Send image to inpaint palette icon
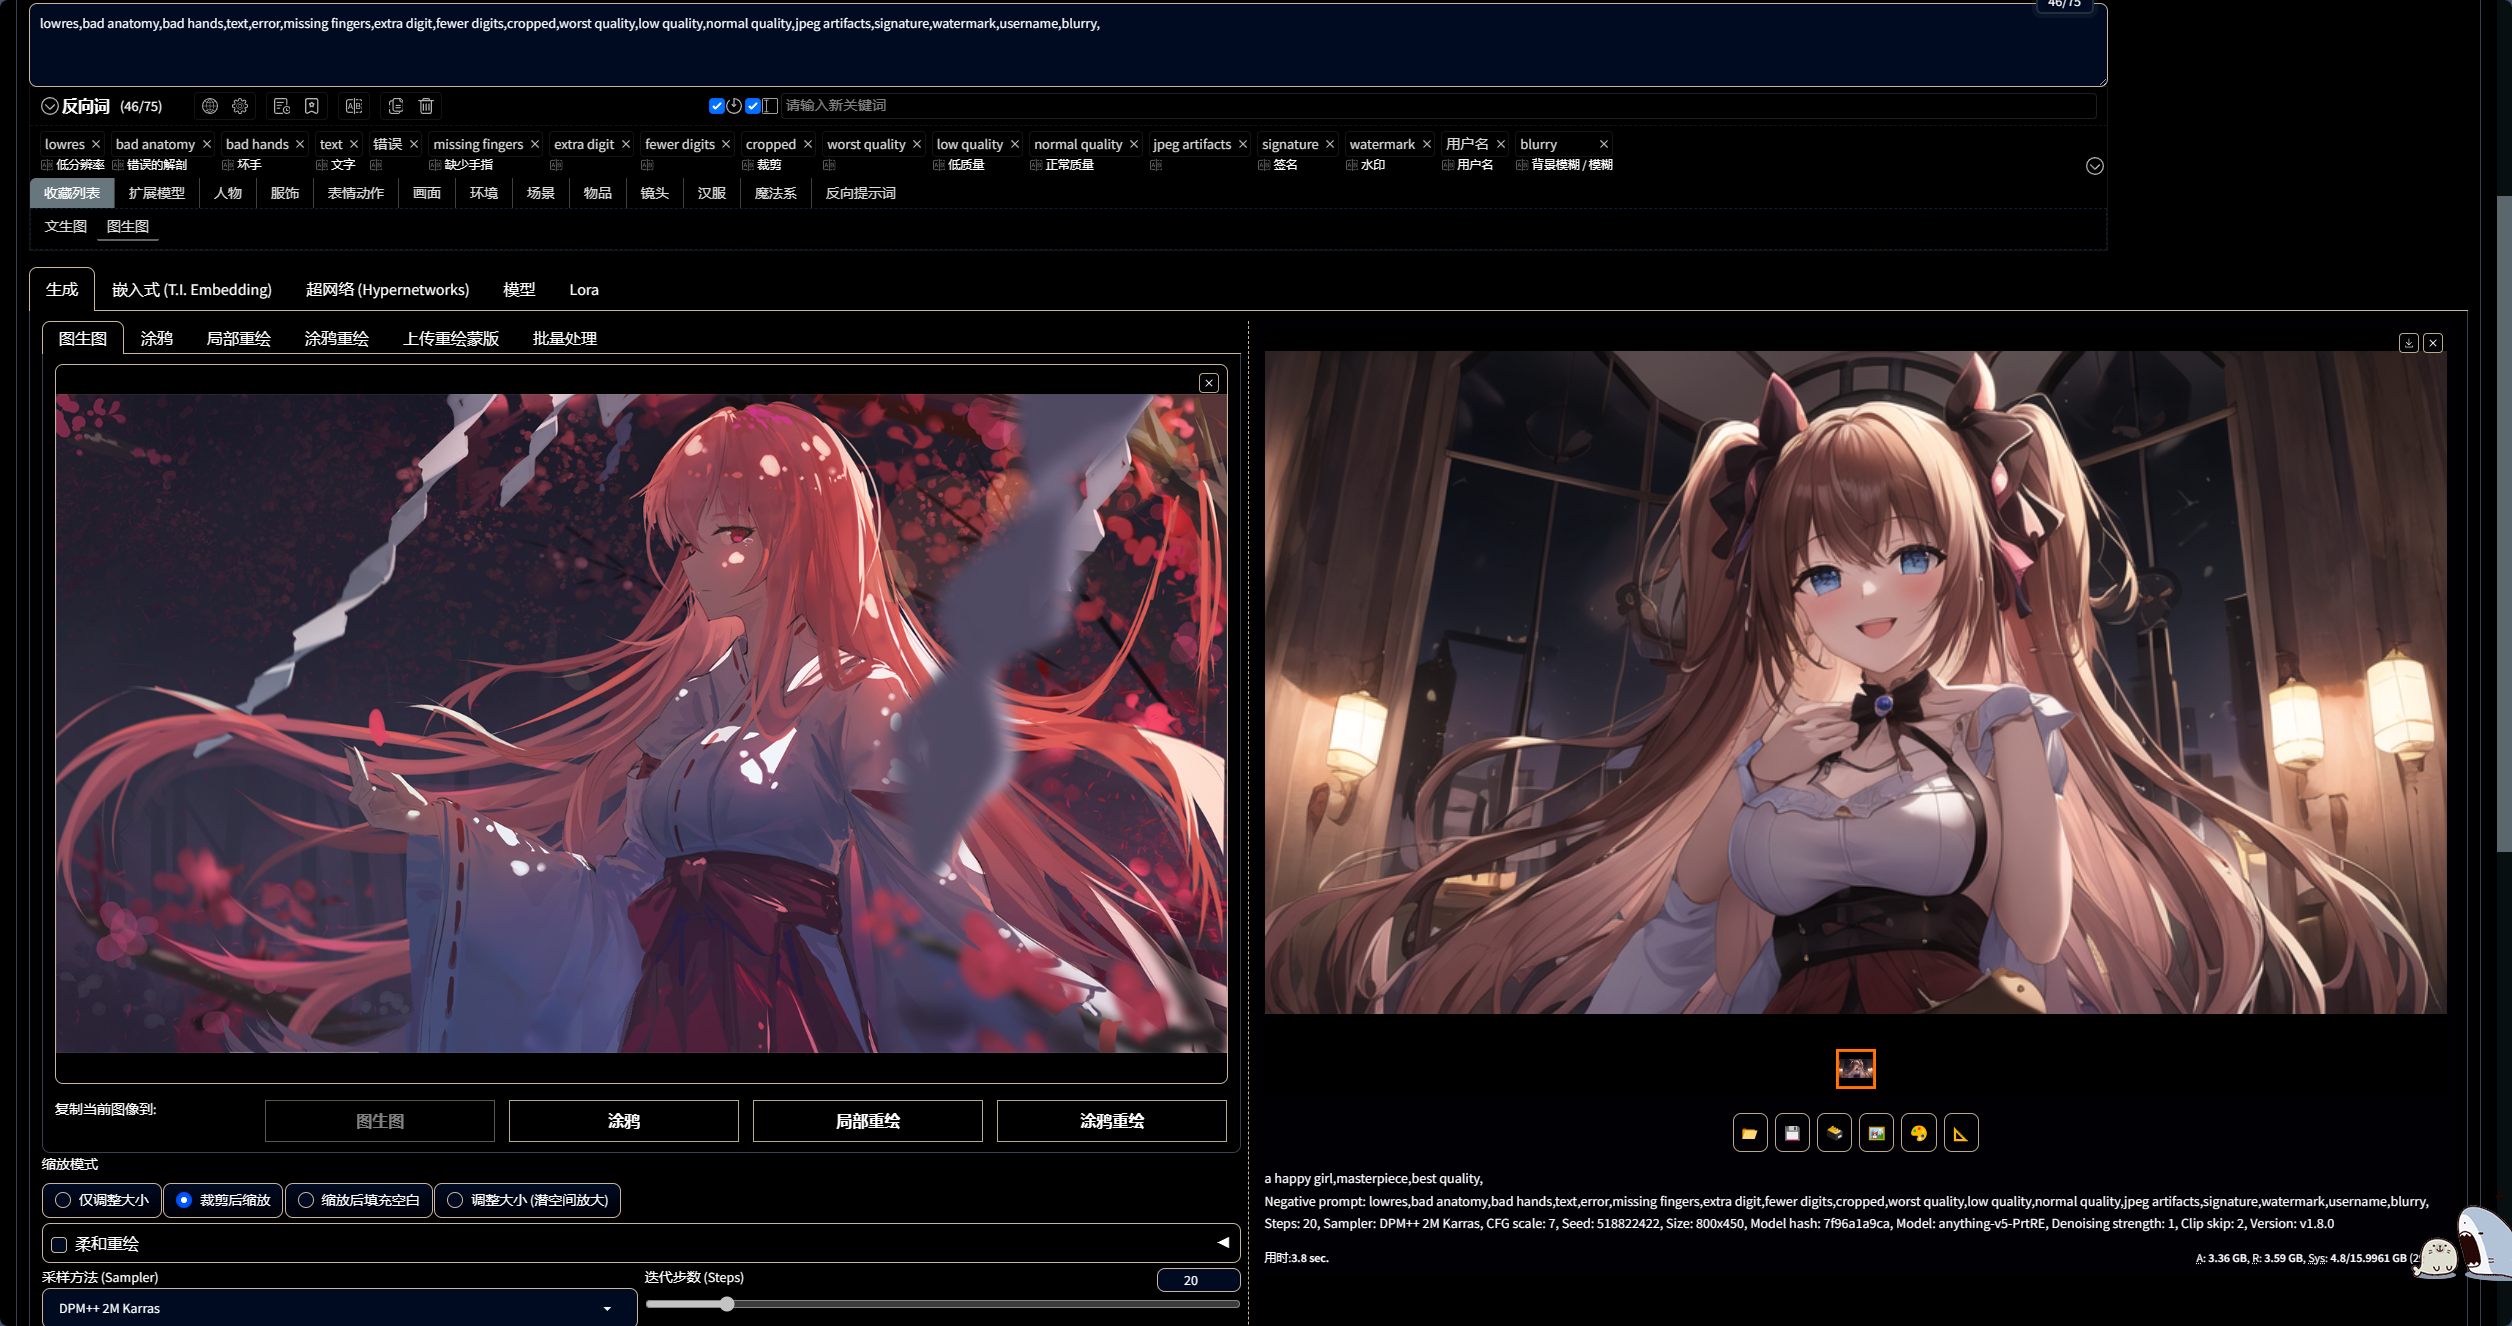Screen dimensions: 2512x1326 [x=1918, y=1133]
